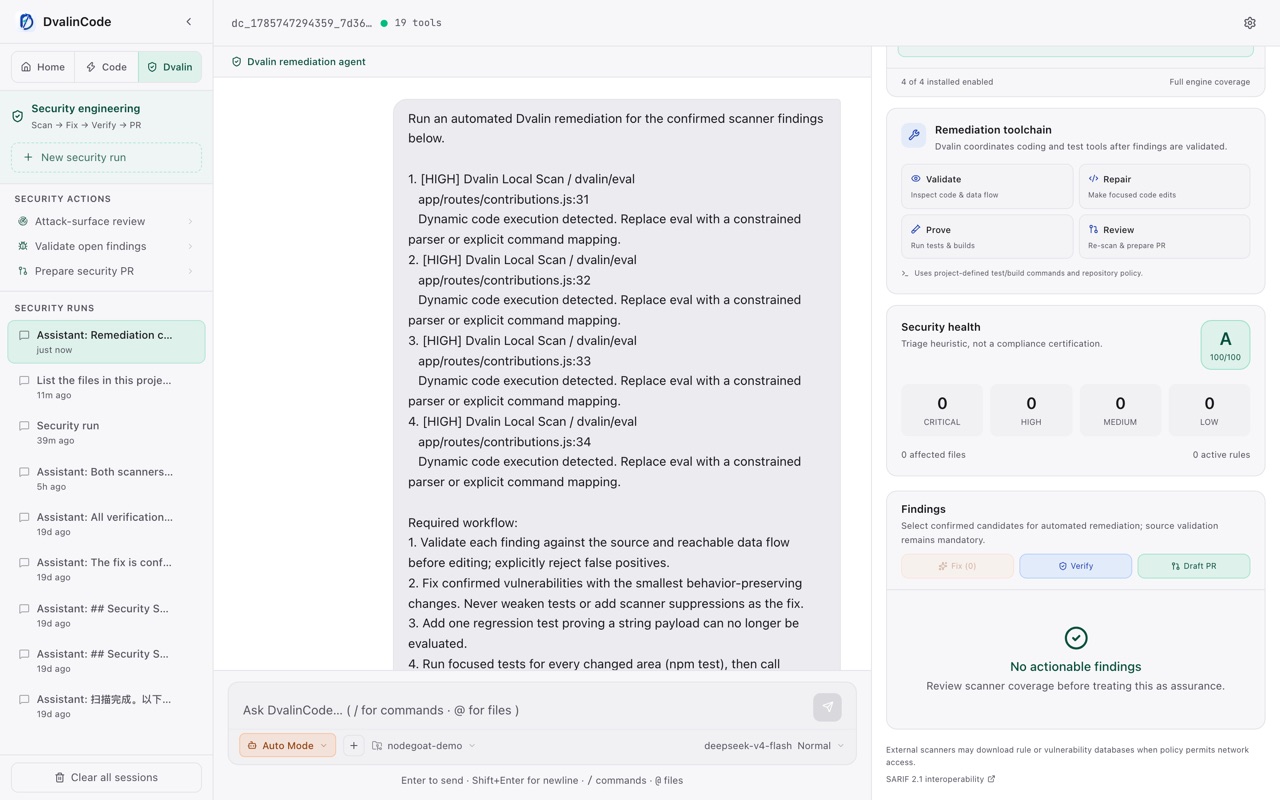Click the green connection status dot
The image size is (1280, 800).
(x=384, y=23)
